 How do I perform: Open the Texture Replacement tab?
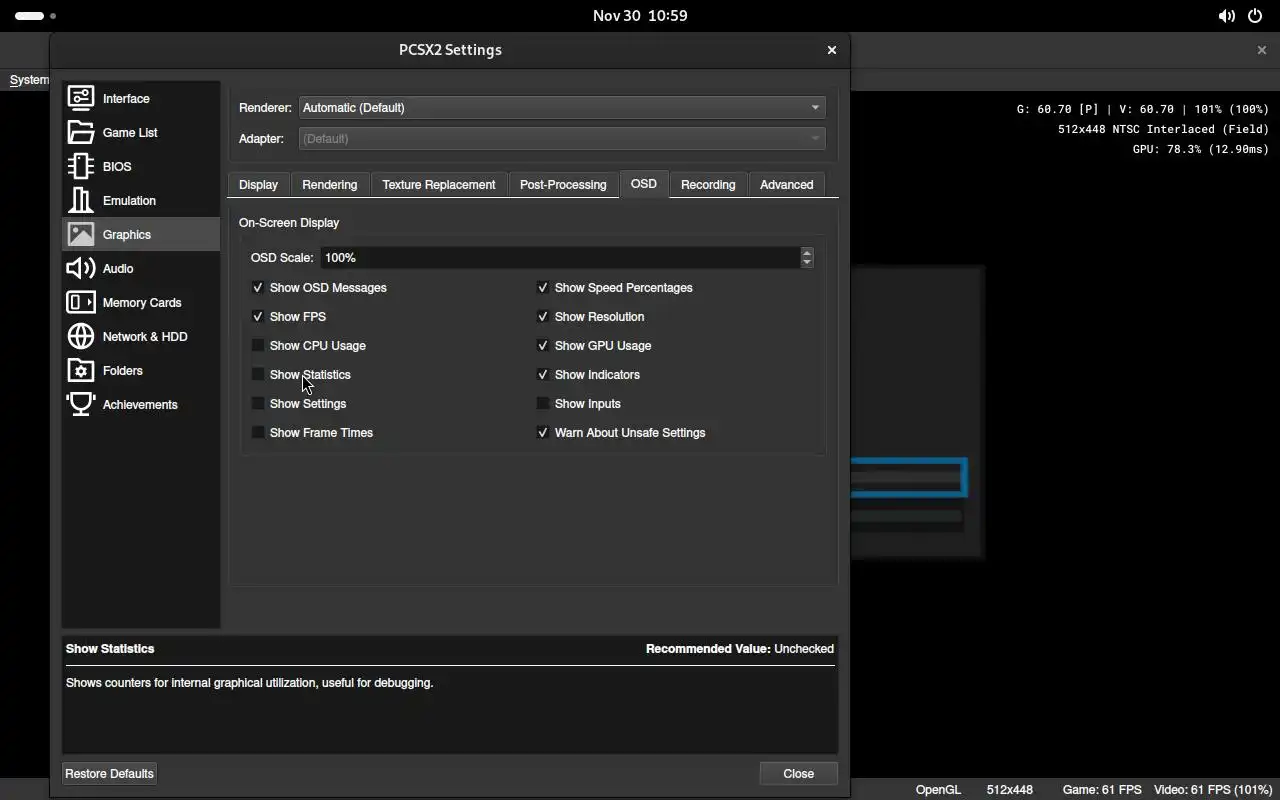pyautogui.click(x=439, y=184)
